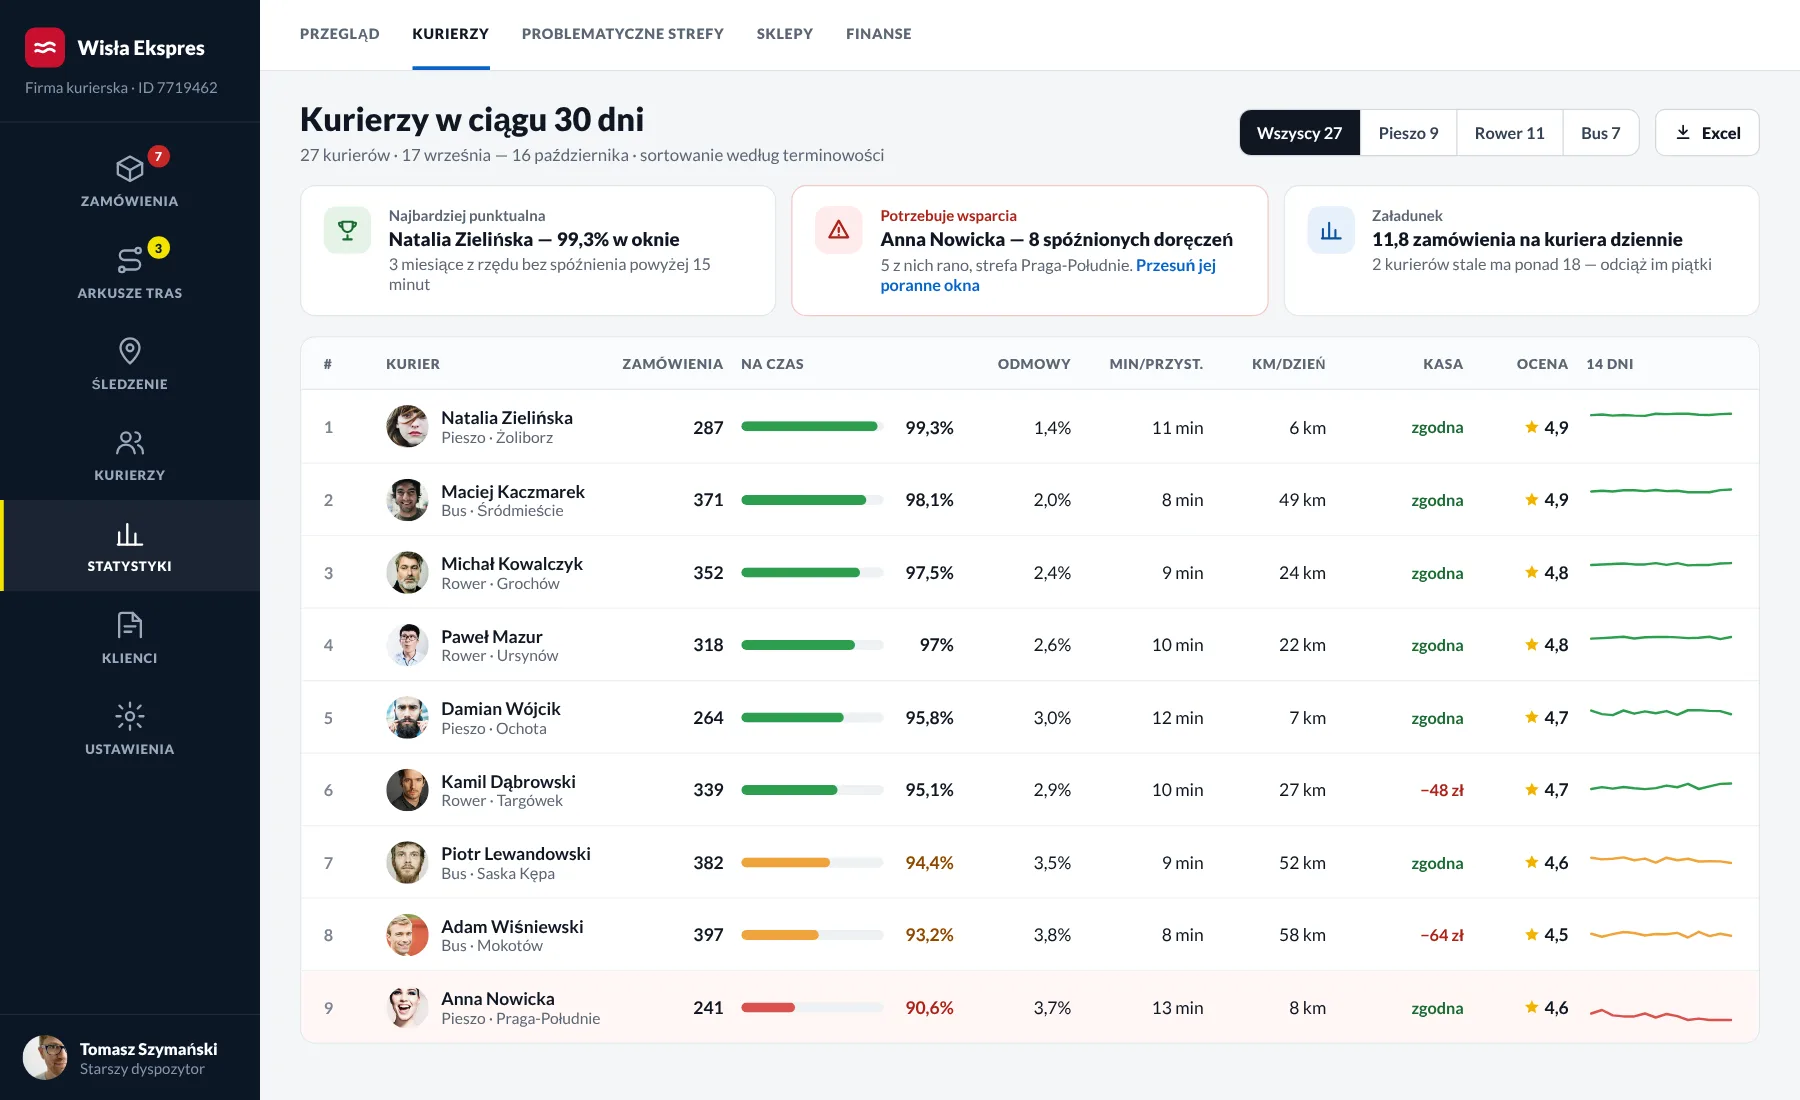Click Kamil Dąbrowski's 14-day sparkline
This screenshot has width=1800, height=1100.
click(x=1661, y=787)
